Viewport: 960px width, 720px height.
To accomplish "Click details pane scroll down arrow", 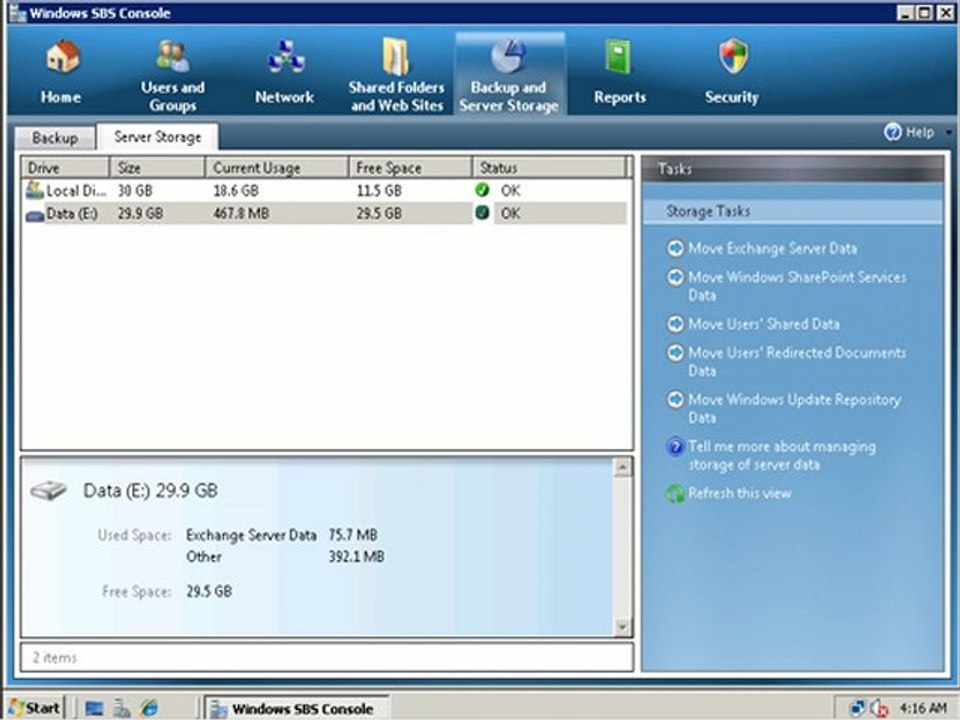I will [622, 627].
